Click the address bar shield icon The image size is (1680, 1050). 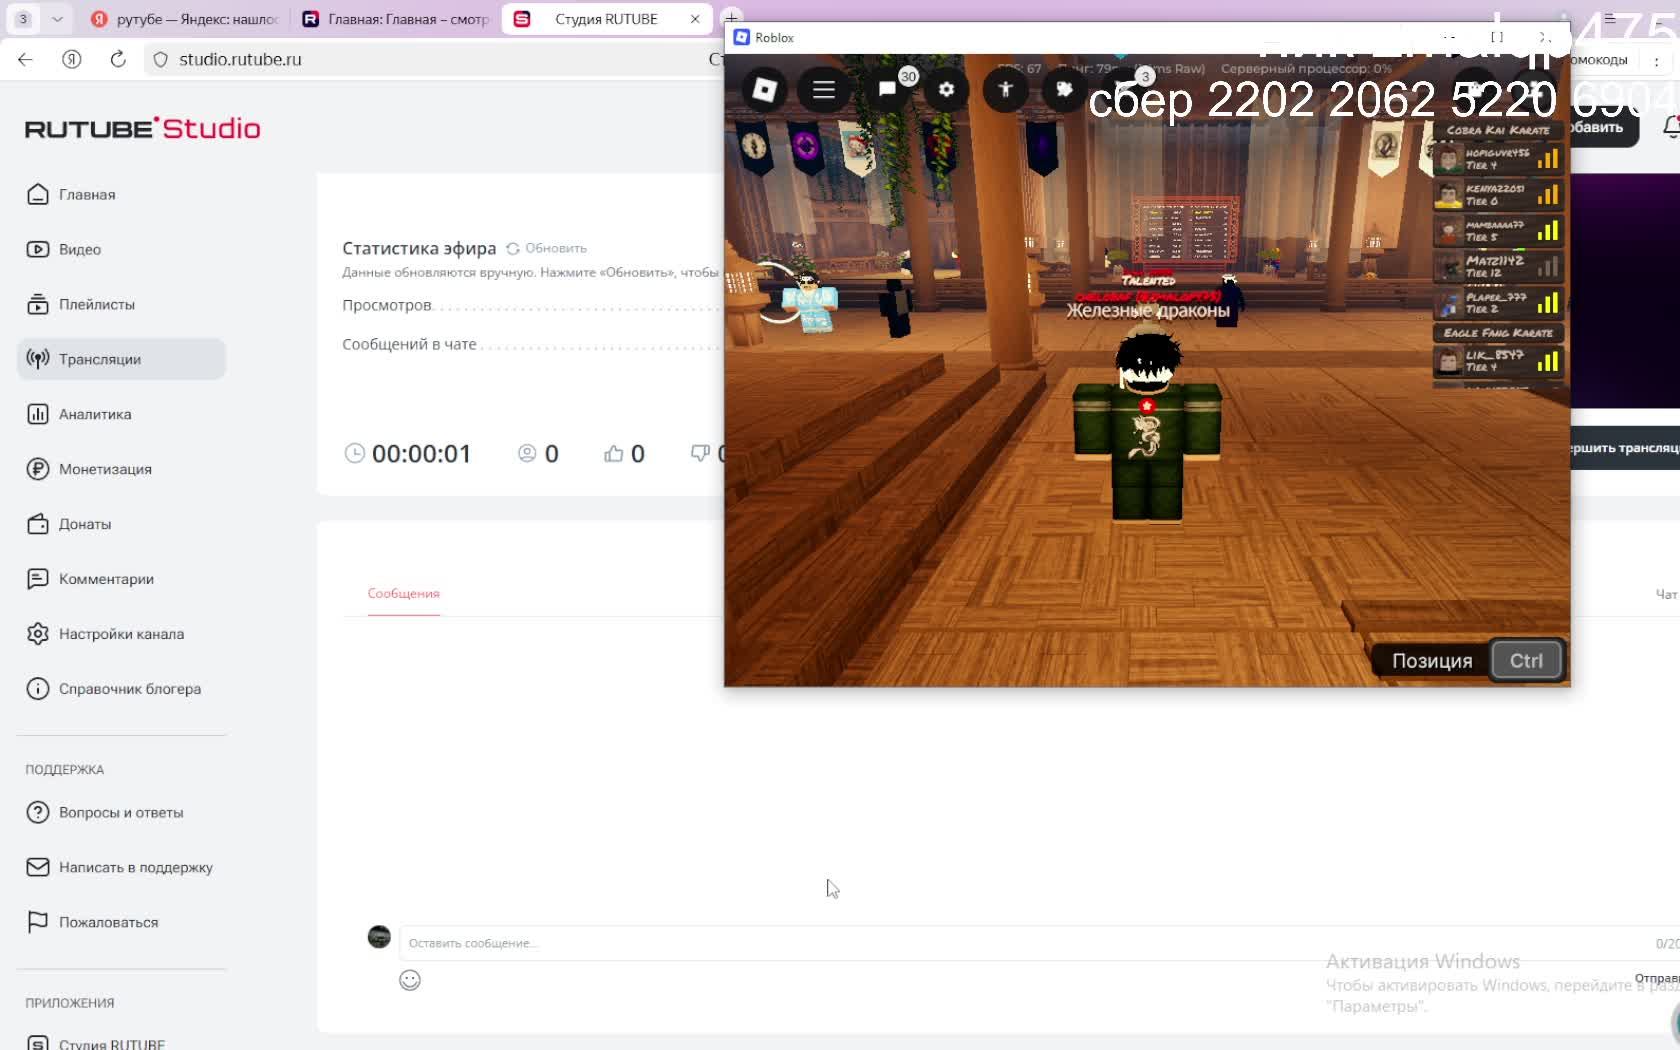[x=160, y=60]
